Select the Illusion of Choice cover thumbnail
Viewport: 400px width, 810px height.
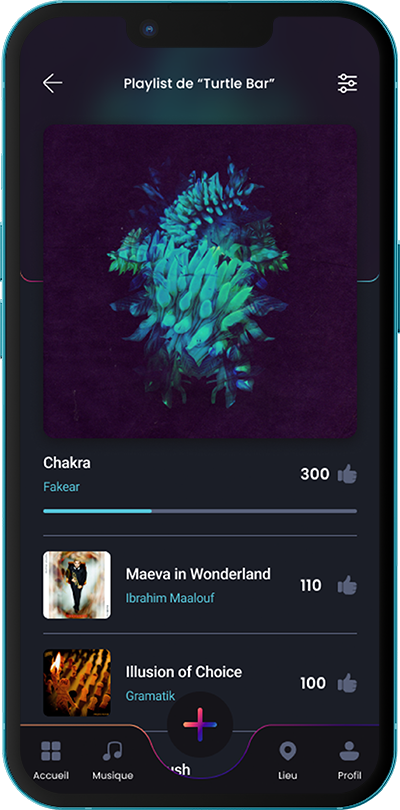pyautogui.click(x=76, y=683)
